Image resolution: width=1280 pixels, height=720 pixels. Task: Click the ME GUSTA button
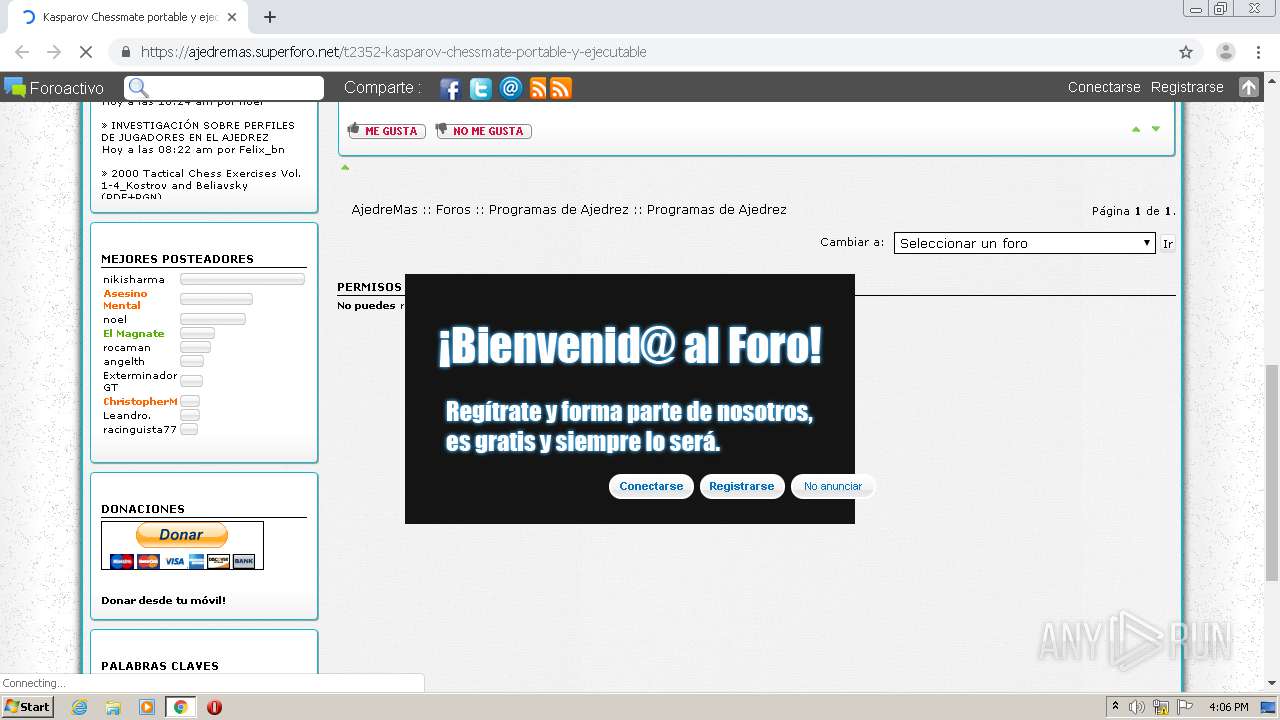pyautogui.click(x=387, y=131)
